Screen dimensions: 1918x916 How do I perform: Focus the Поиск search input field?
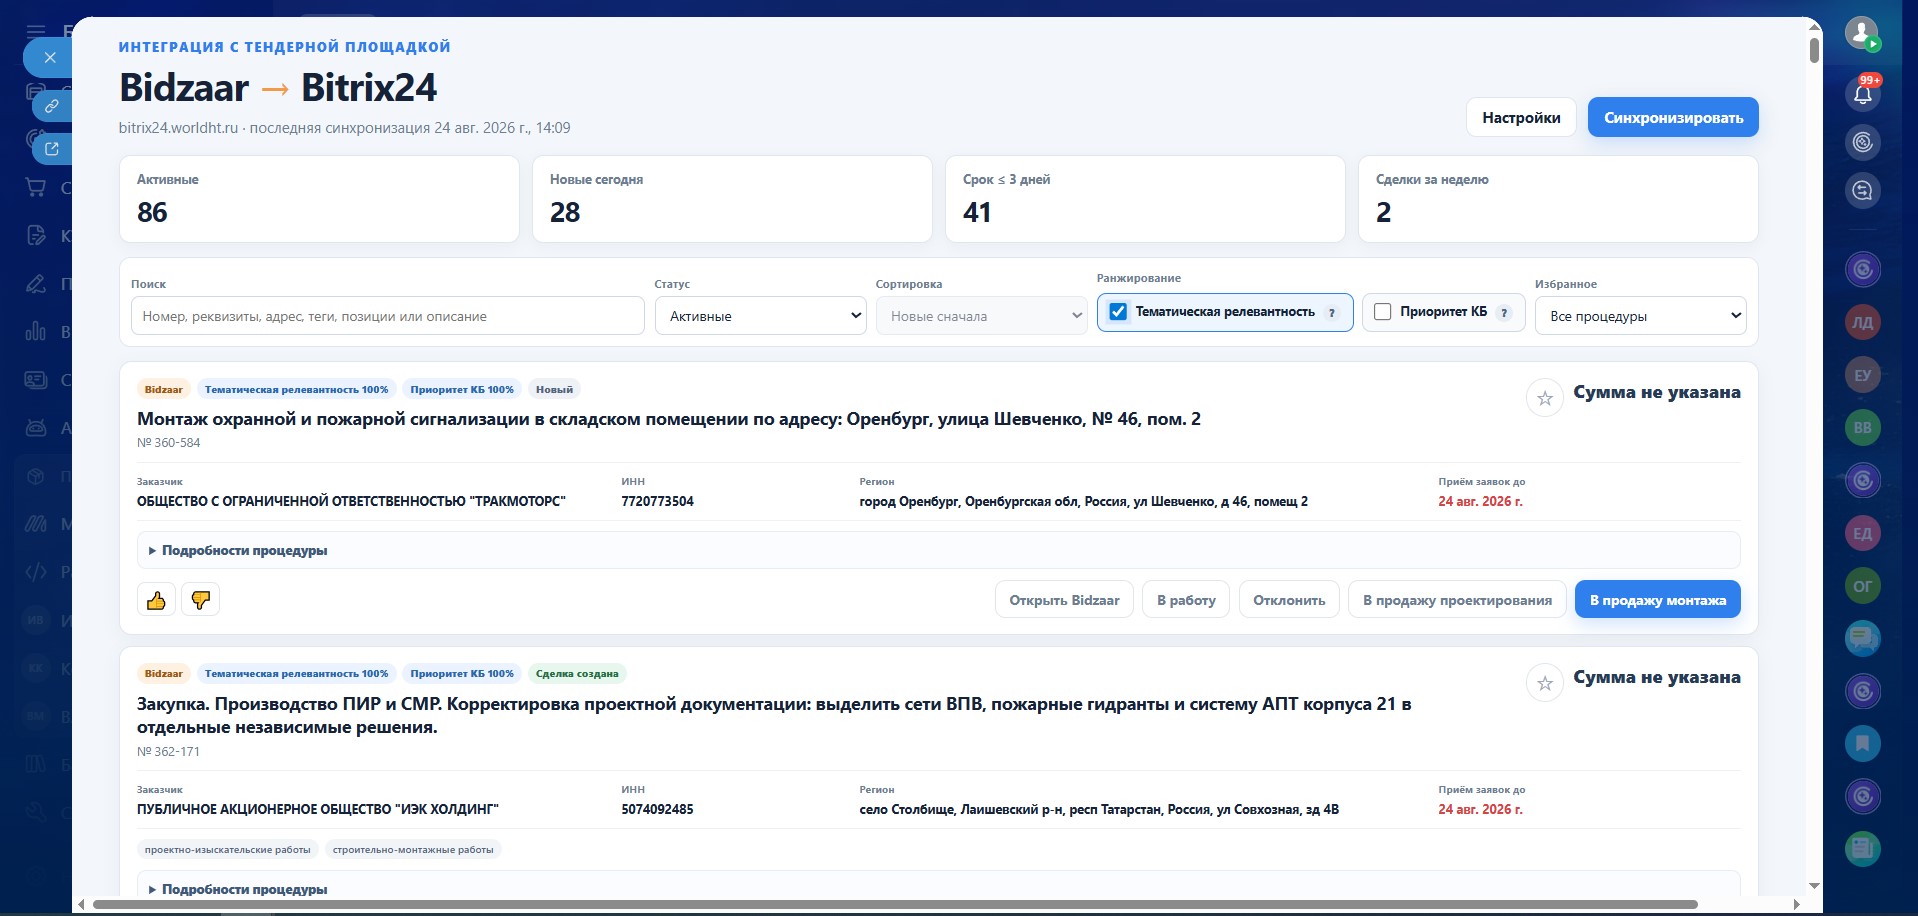pyautogui.click(x=387, y=316)
